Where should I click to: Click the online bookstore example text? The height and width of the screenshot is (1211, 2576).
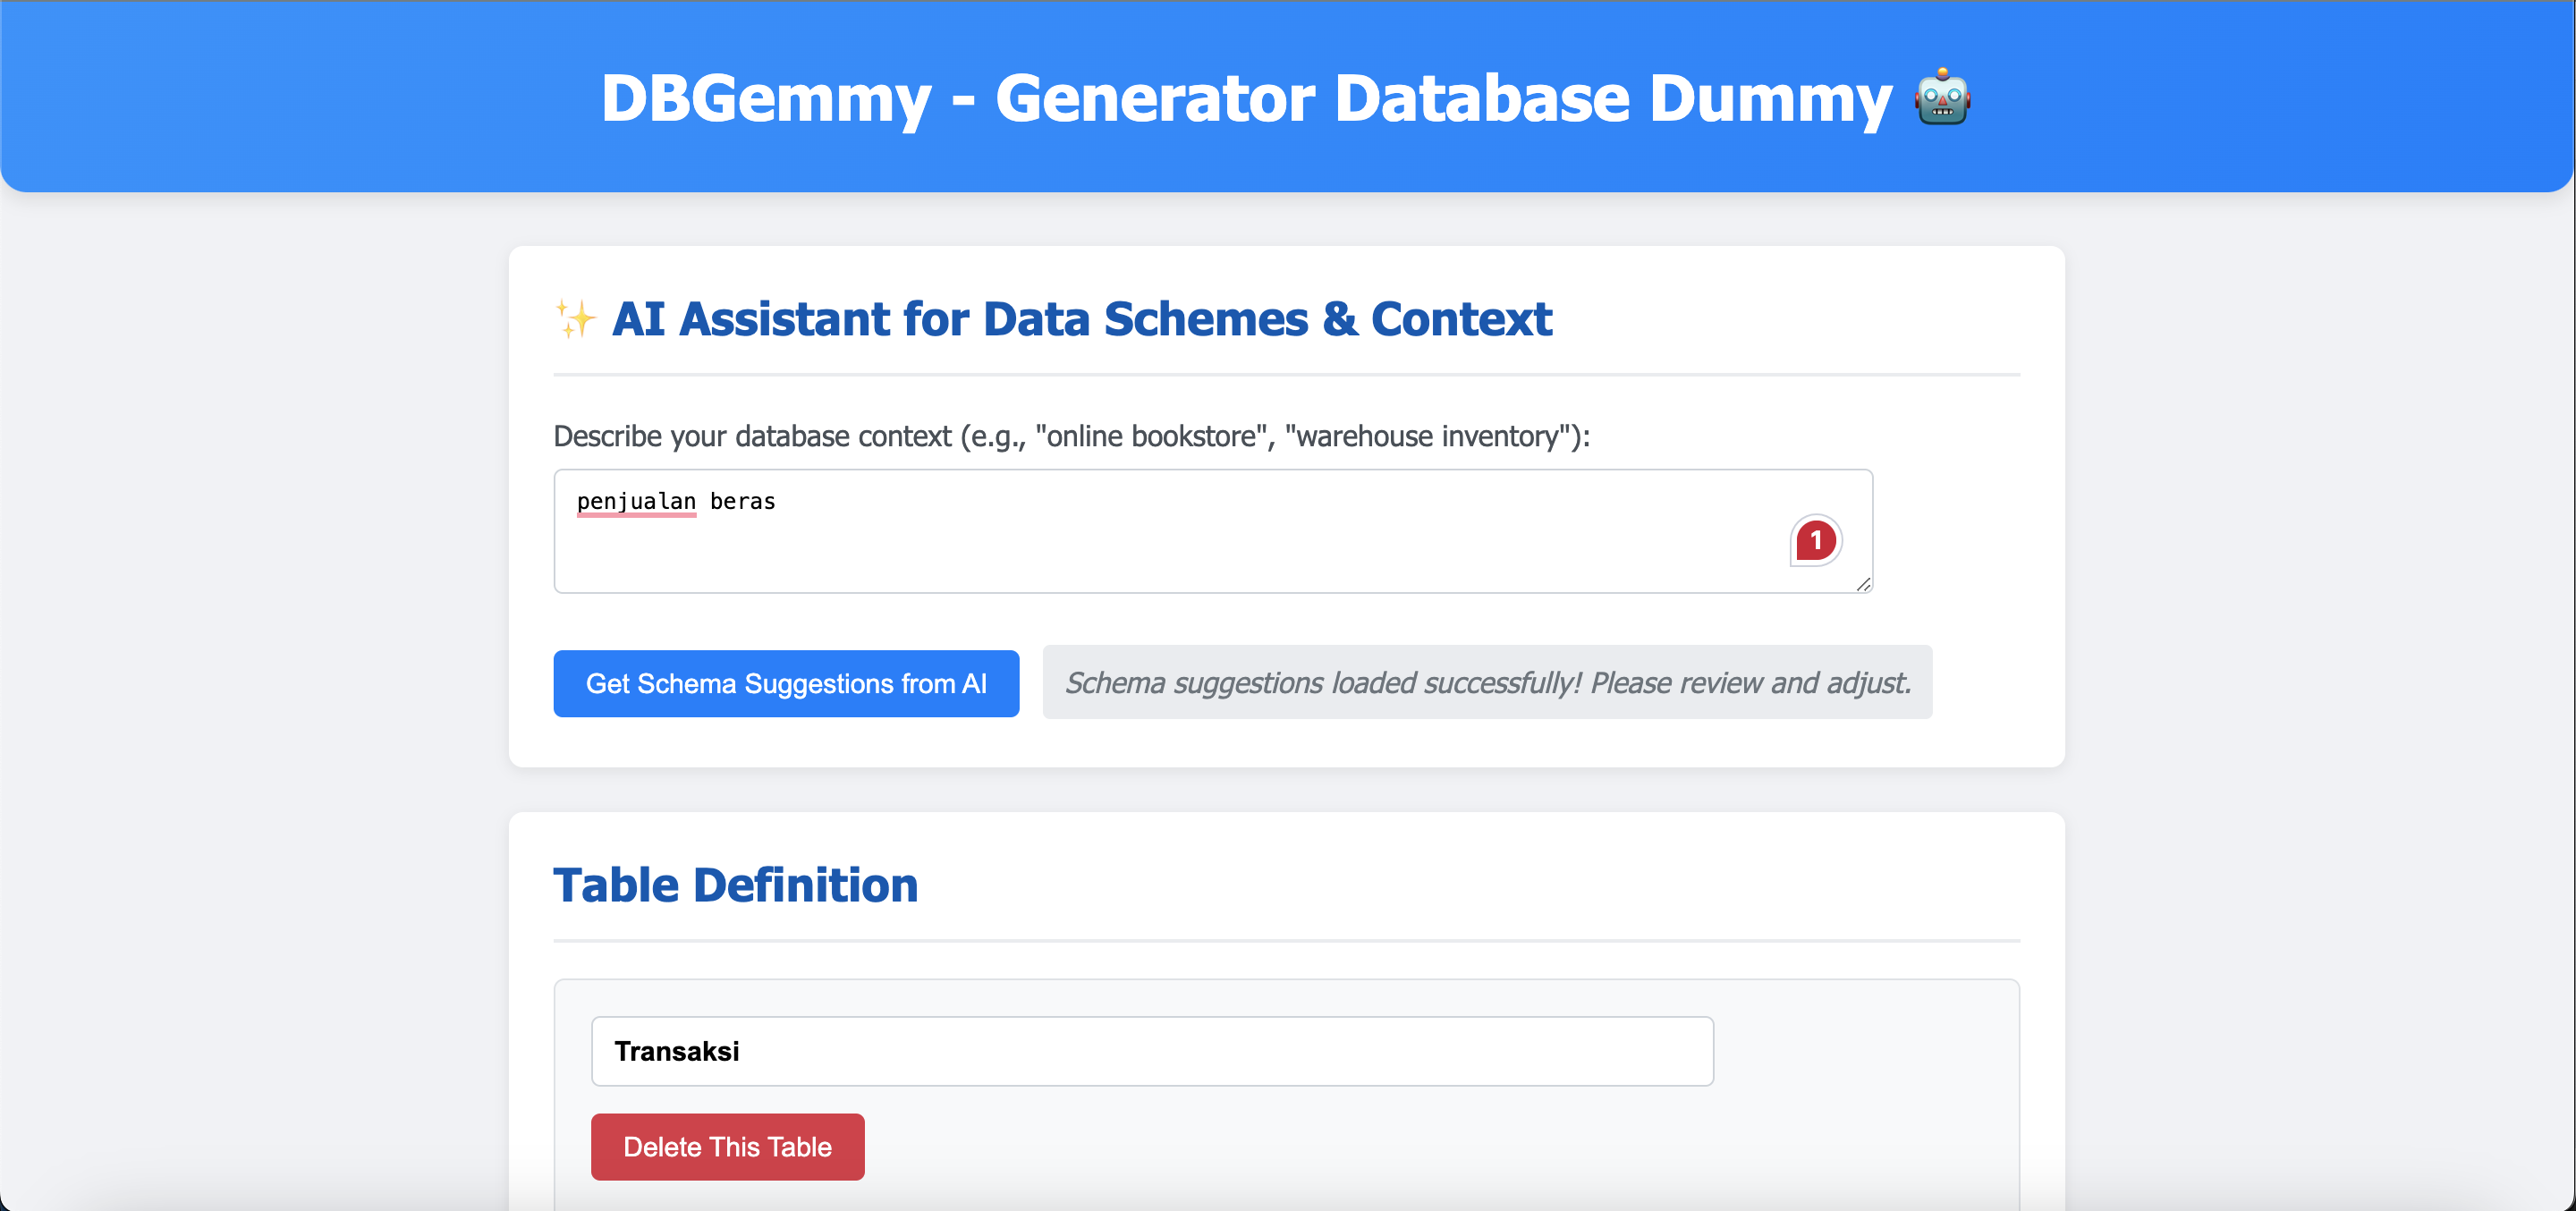click(1150, 437)
